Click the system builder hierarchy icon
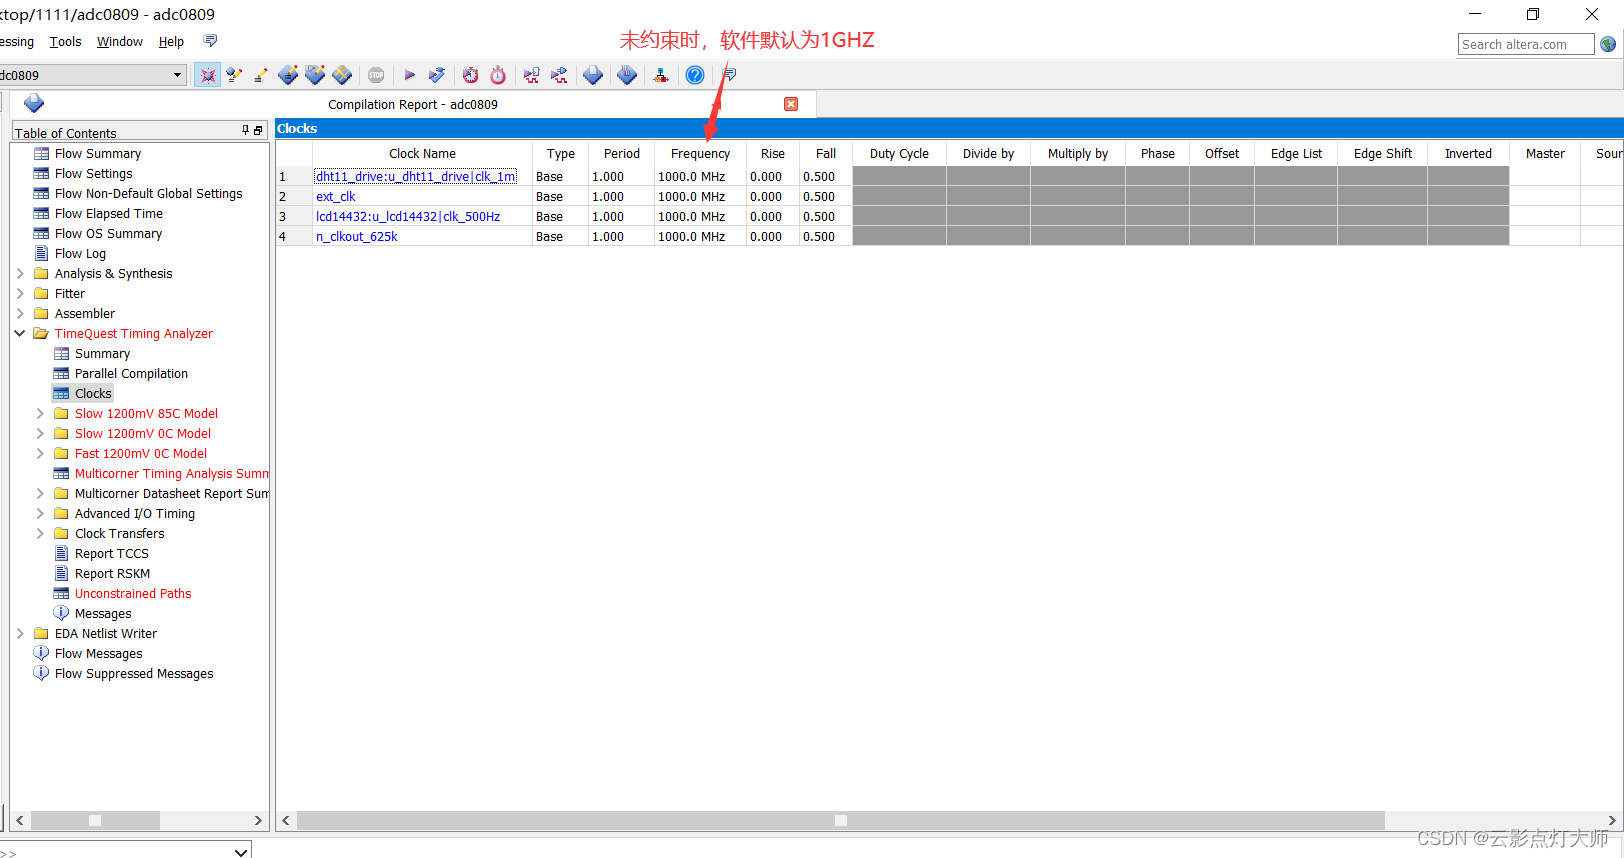The height and width of the screenshot is (858, 1624). 661,75
